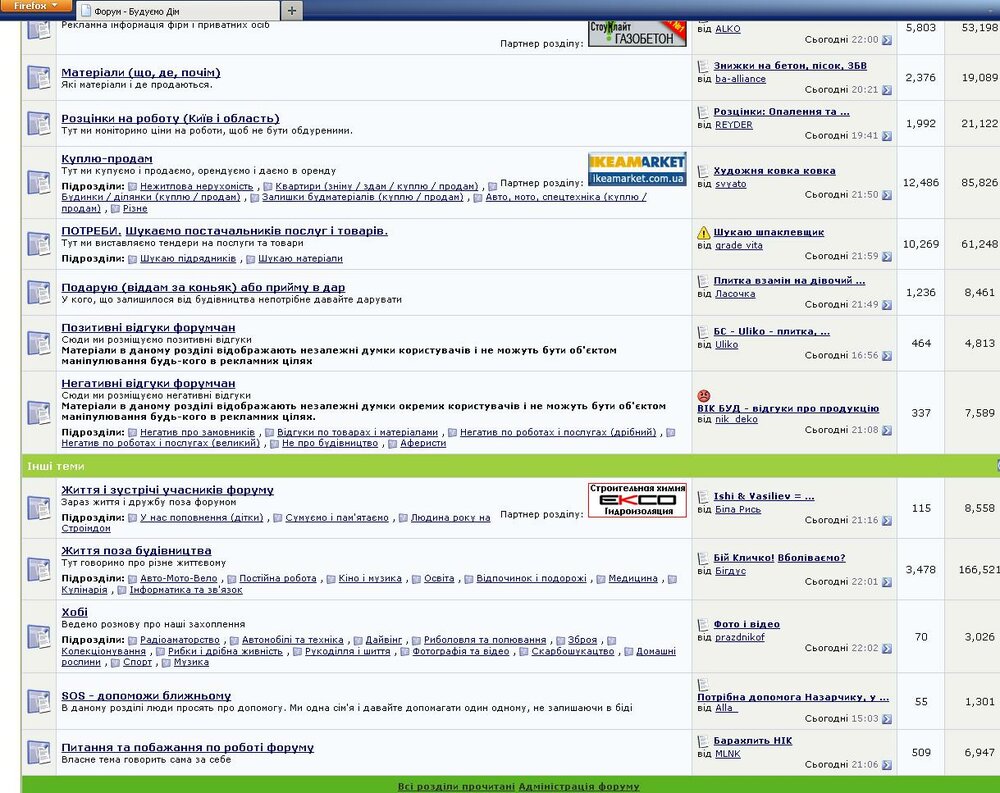The height and width of the screenshot is (793, 1000).
Task: Click forum status icon for Хобі
Action: [x=39, y=637]
